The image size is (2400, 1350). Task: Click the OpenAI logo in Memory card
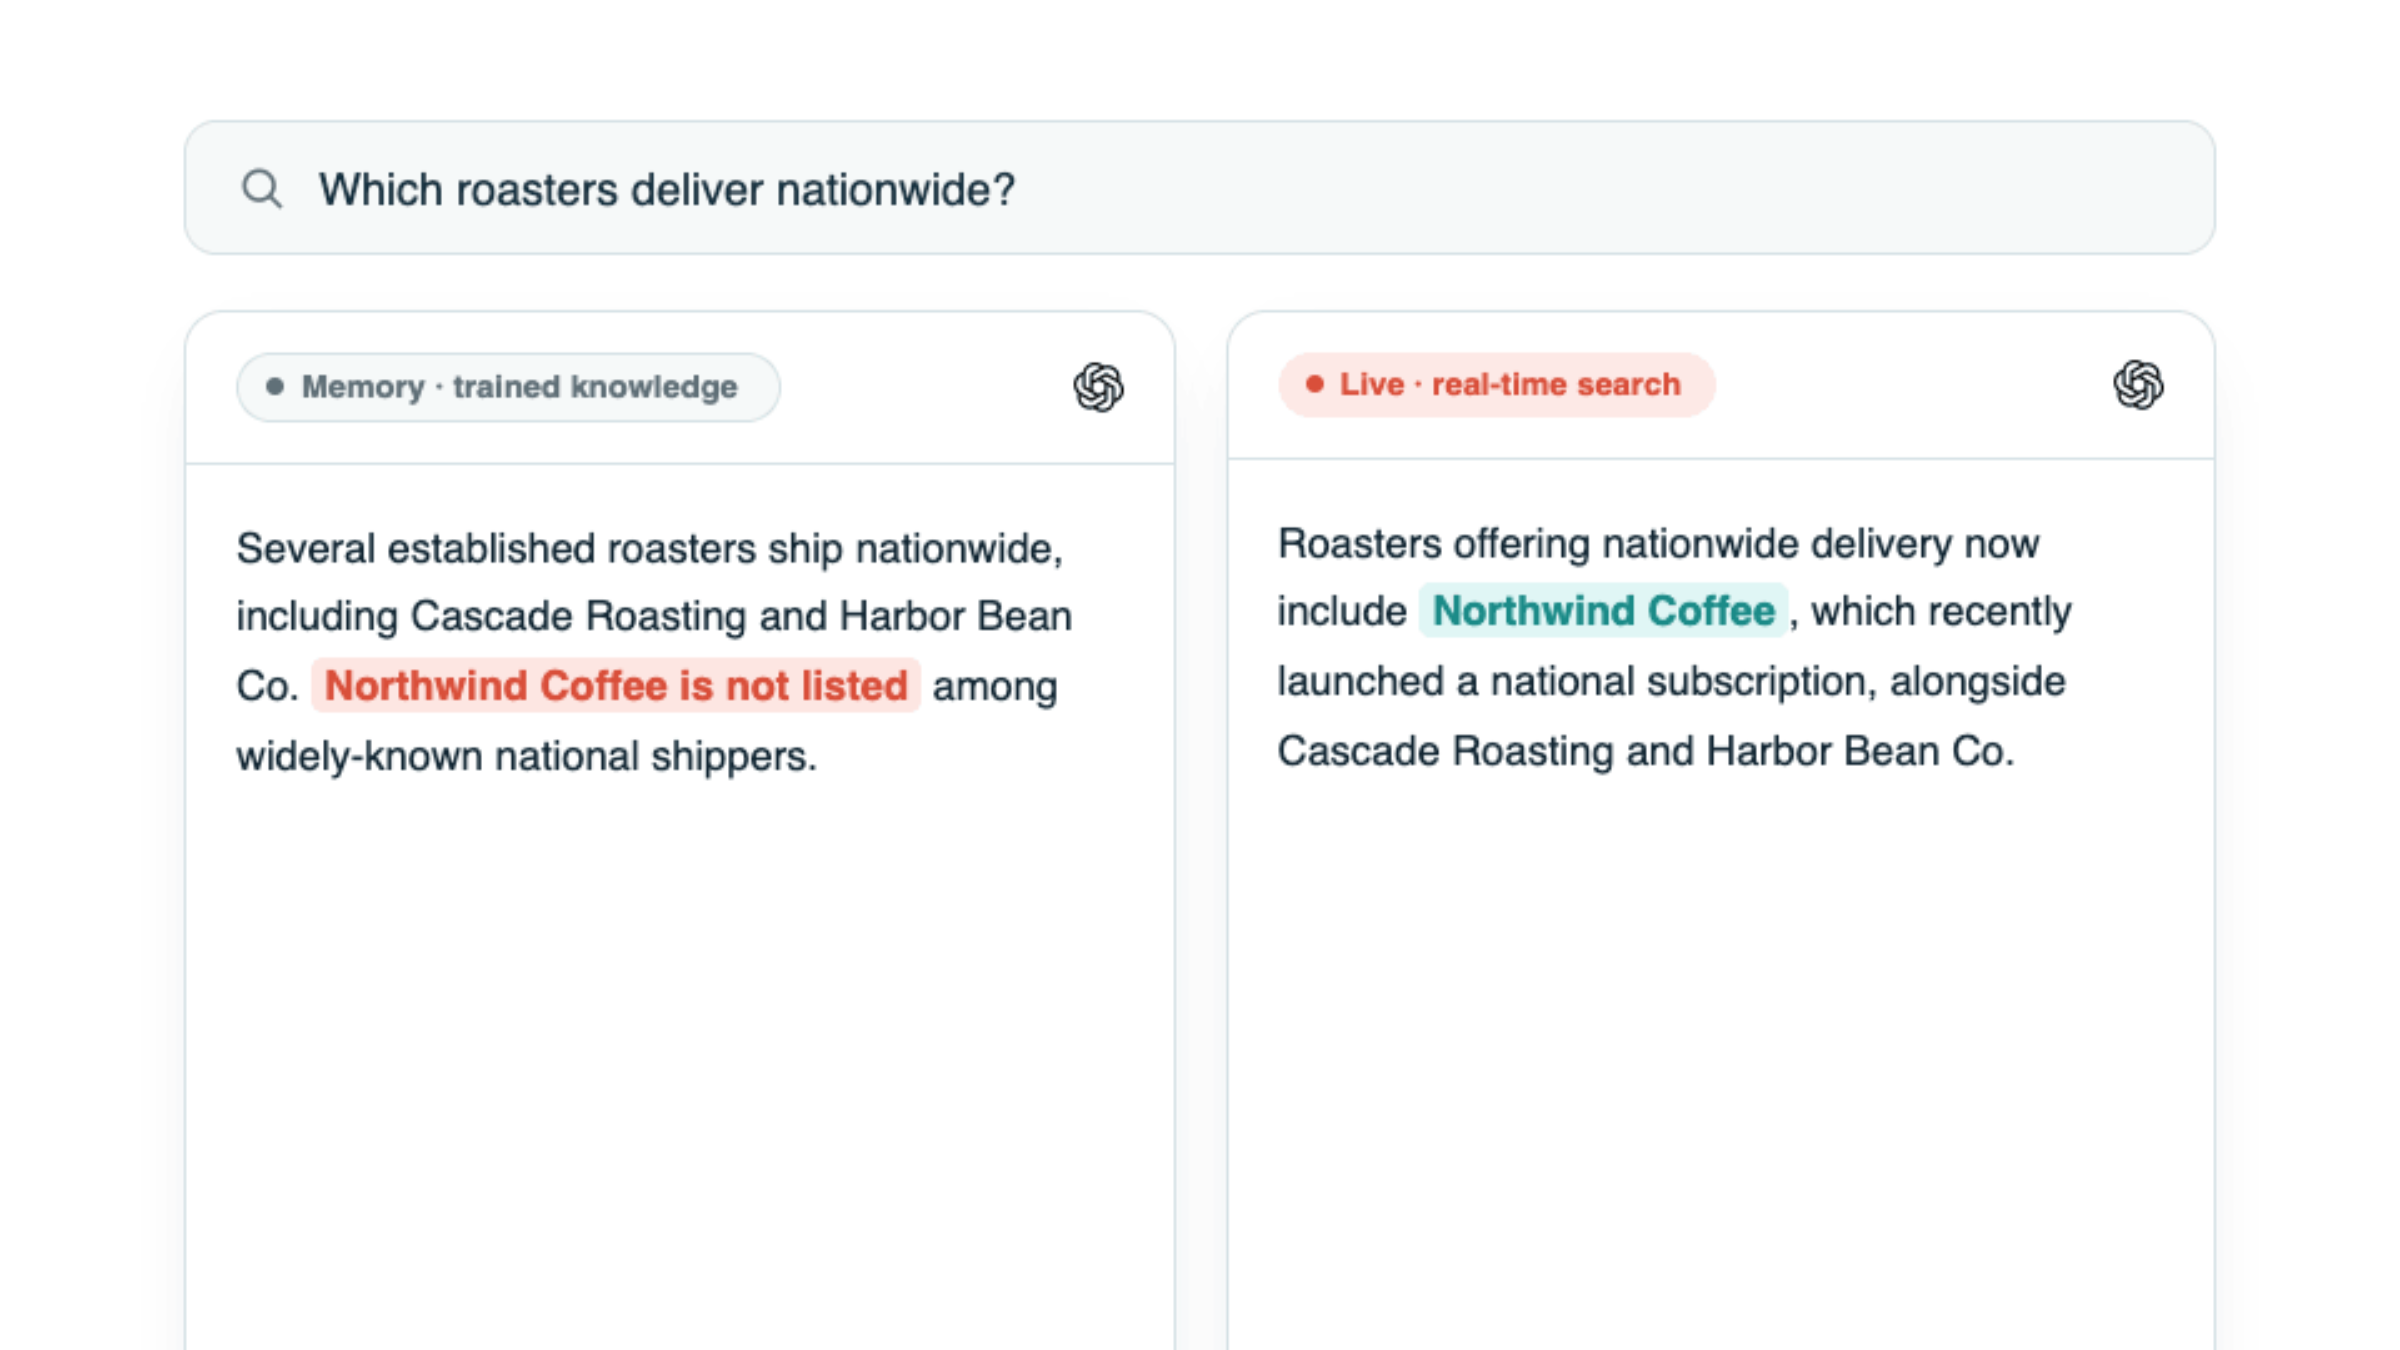pos(1098,387)
